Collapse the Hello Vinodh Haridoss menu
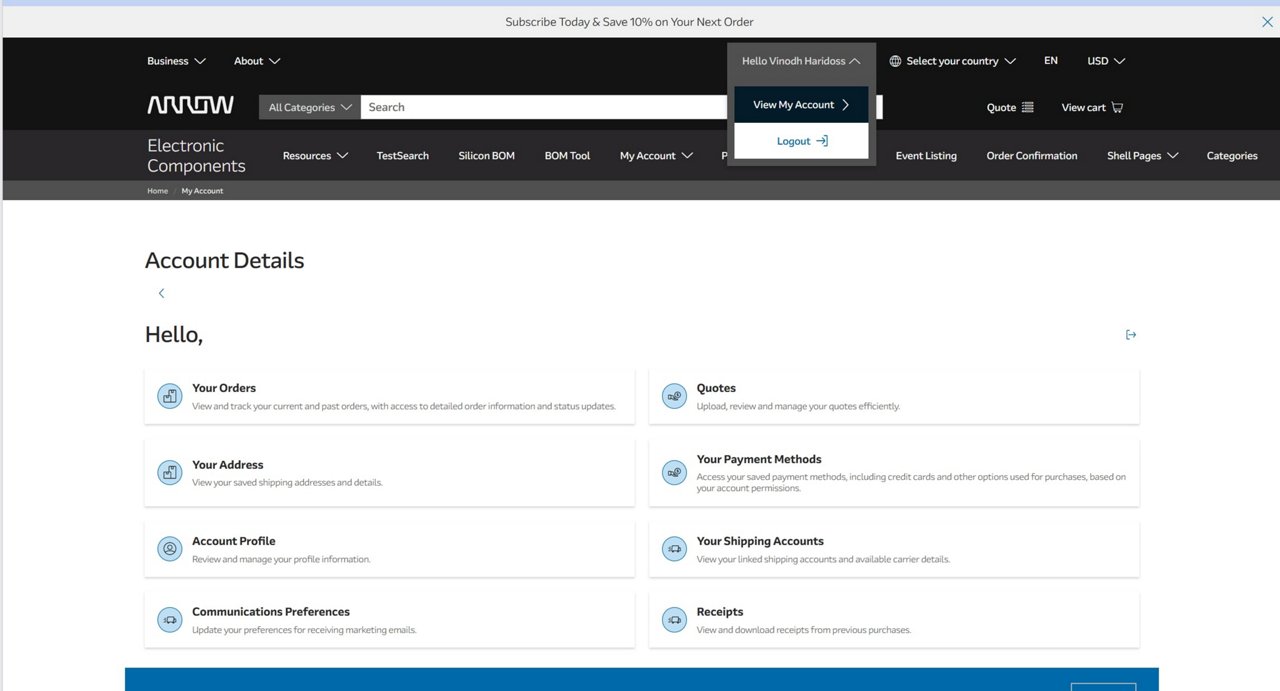This screenshot has width=1280, height=691. (801, 61)
